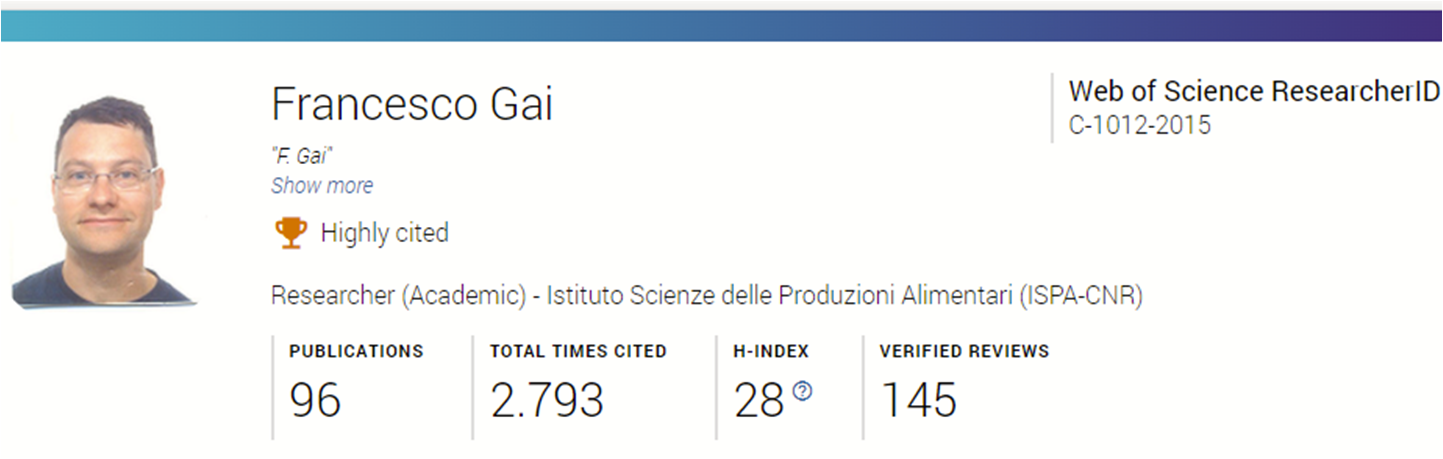Open the 145 verified reviews count
Screen dimensions: 1443x459
(918, 400)
